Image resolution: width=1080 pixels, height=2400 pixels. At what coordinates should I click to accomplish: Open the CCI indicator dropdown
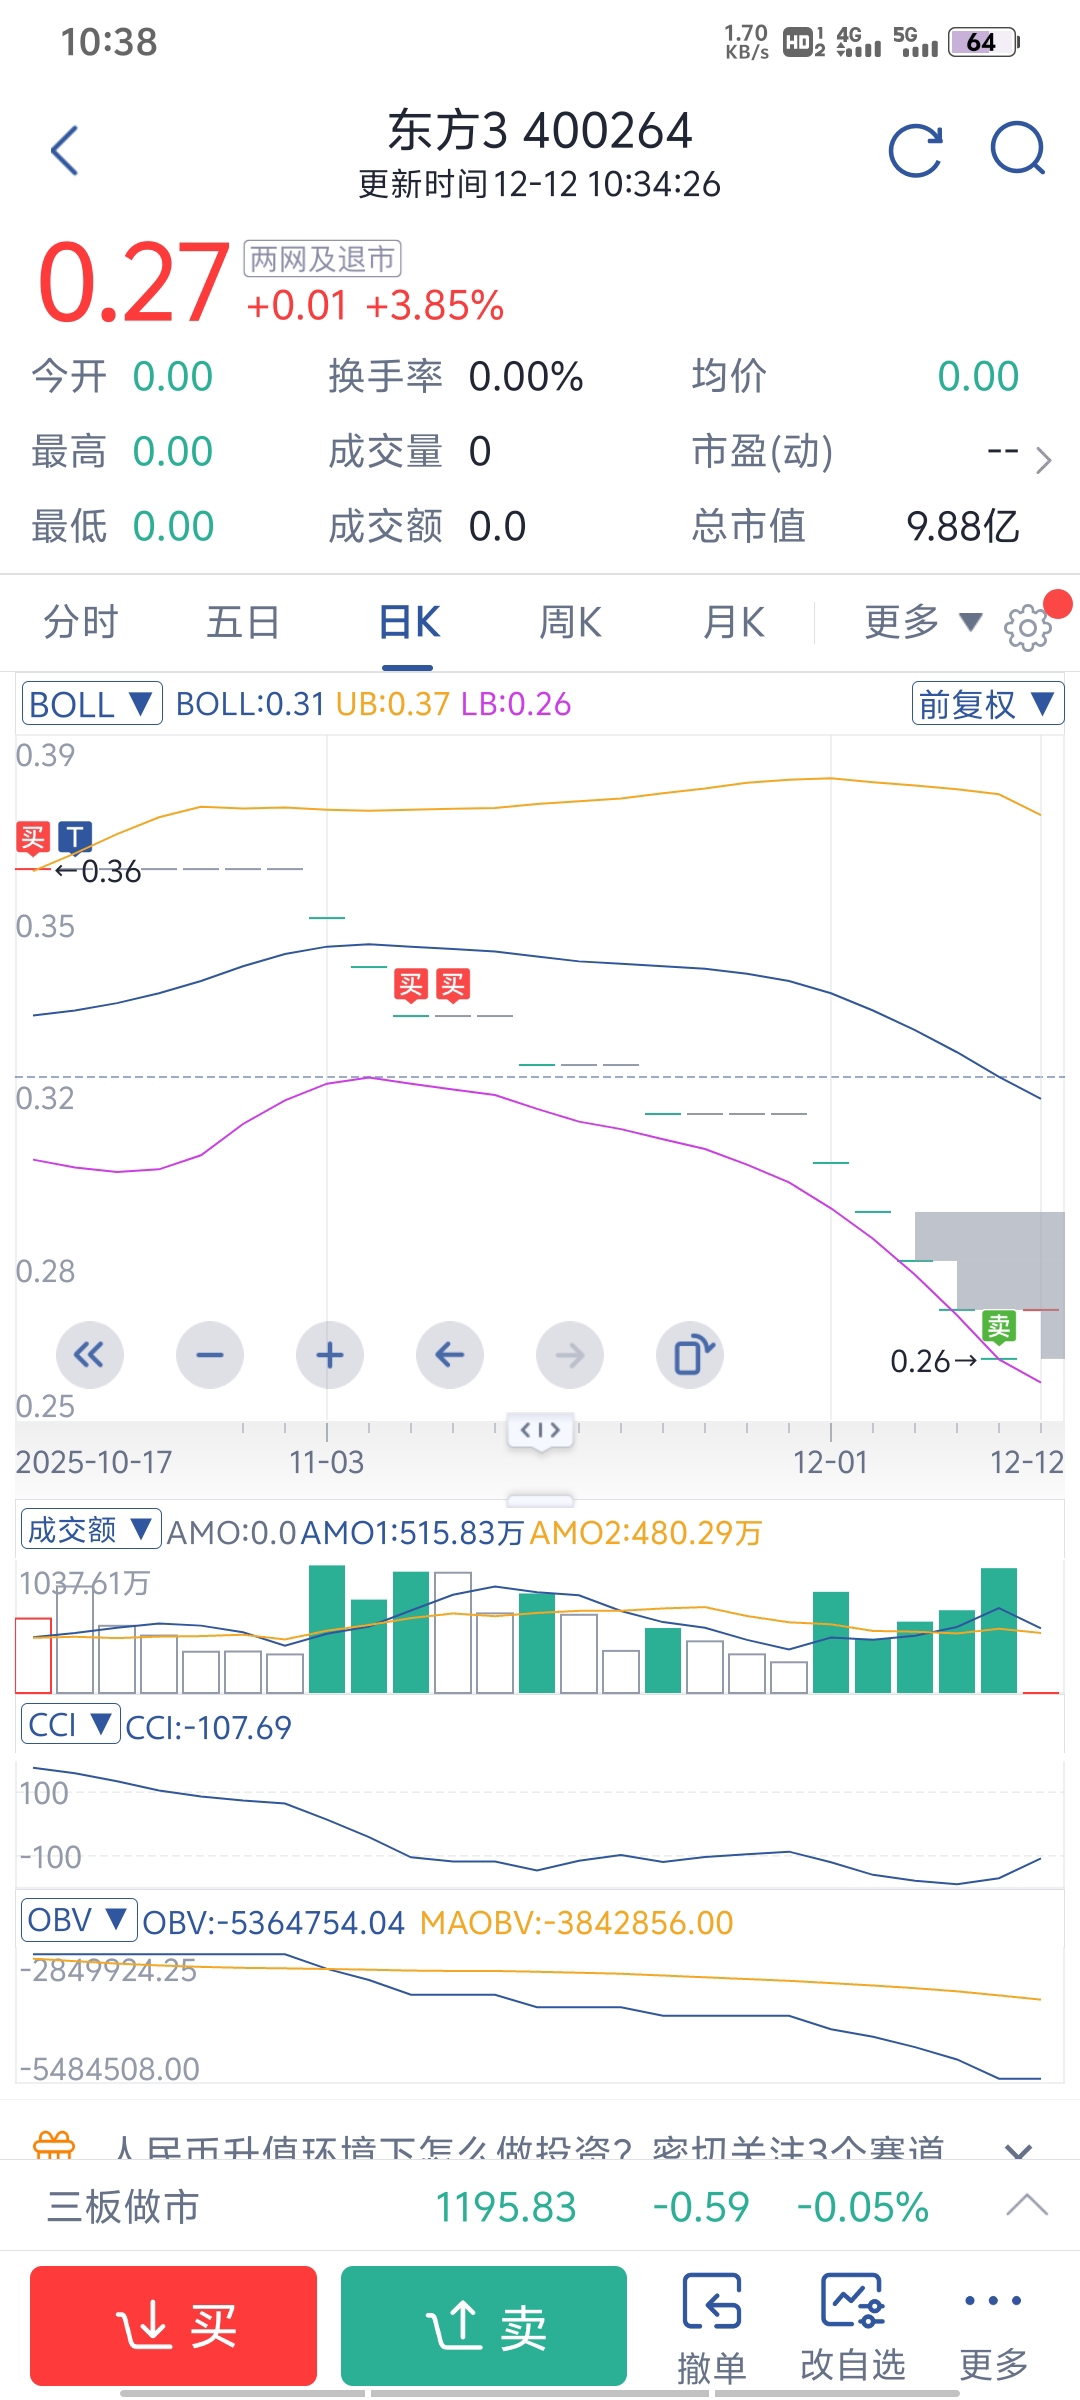(x=70, y=1725)
